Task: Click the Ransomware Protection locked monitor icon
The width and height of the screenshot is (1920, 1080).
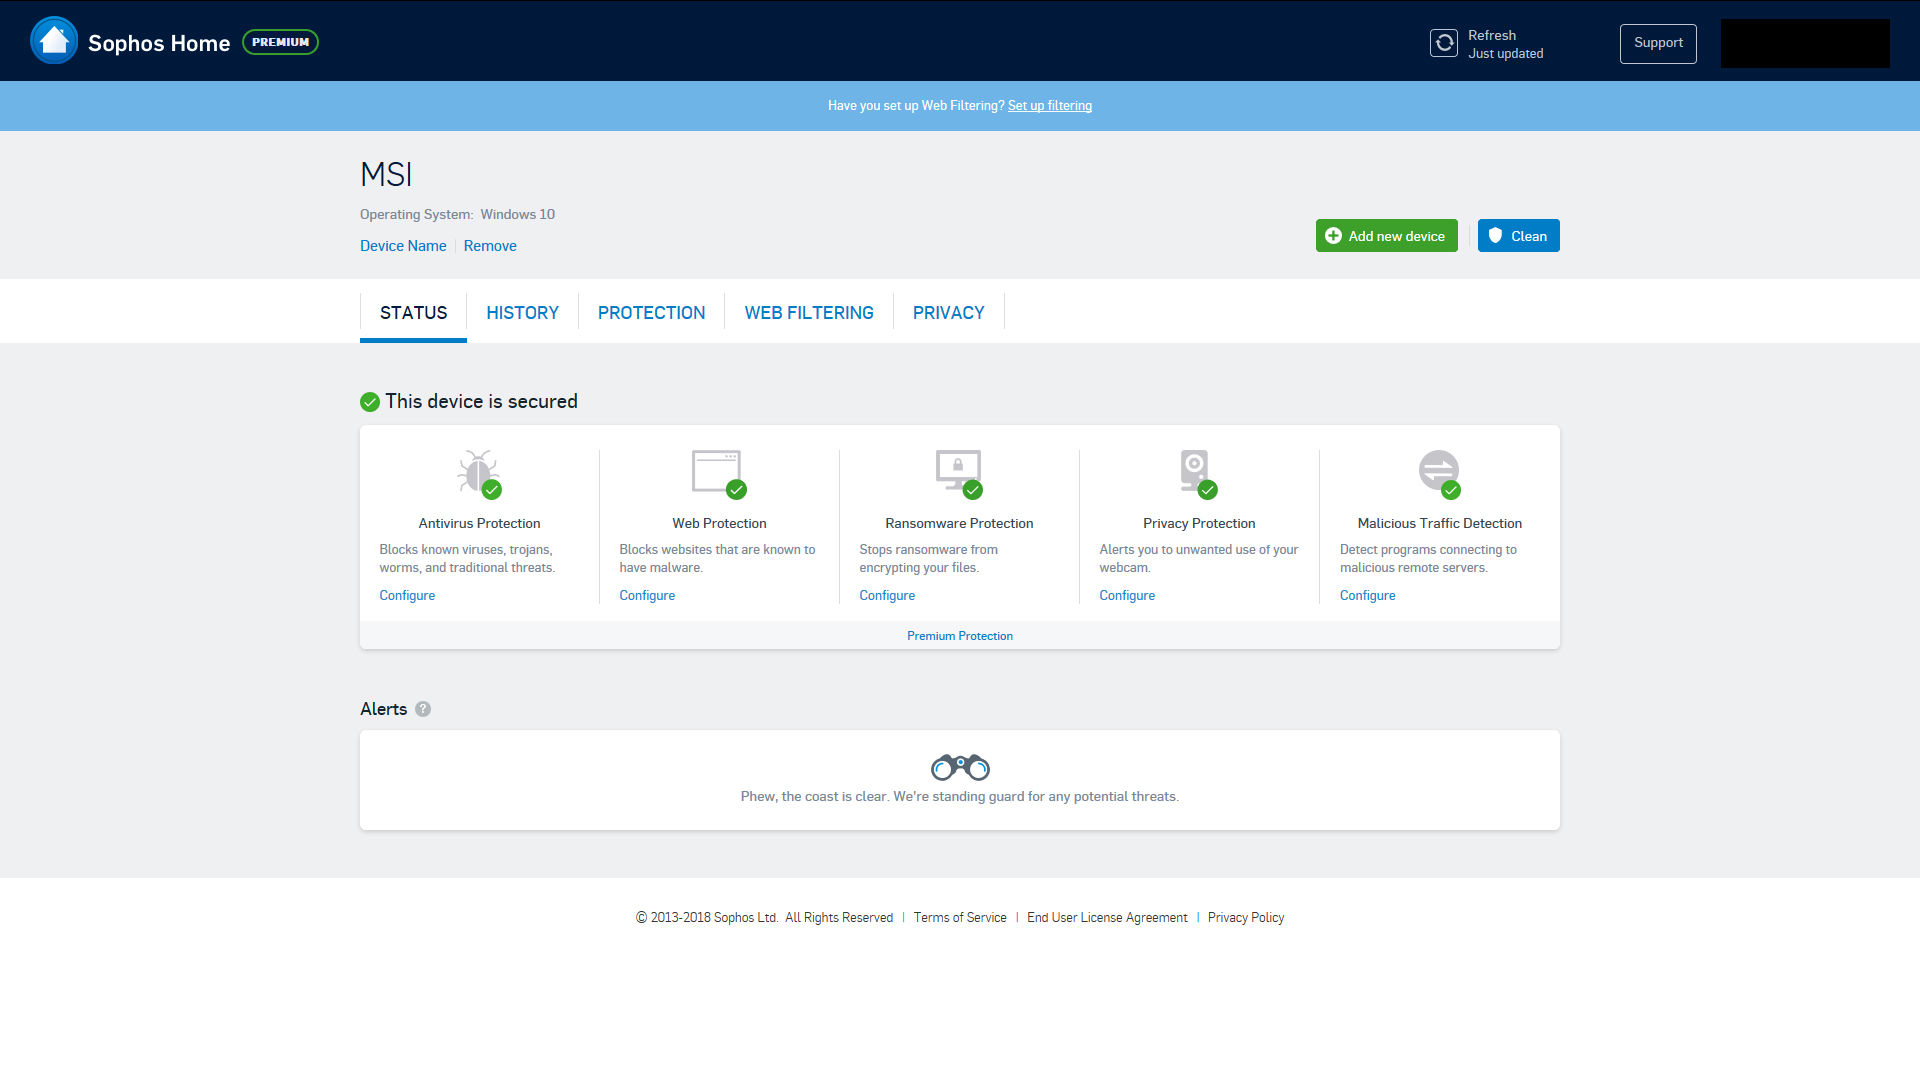Action: [959, 473]
